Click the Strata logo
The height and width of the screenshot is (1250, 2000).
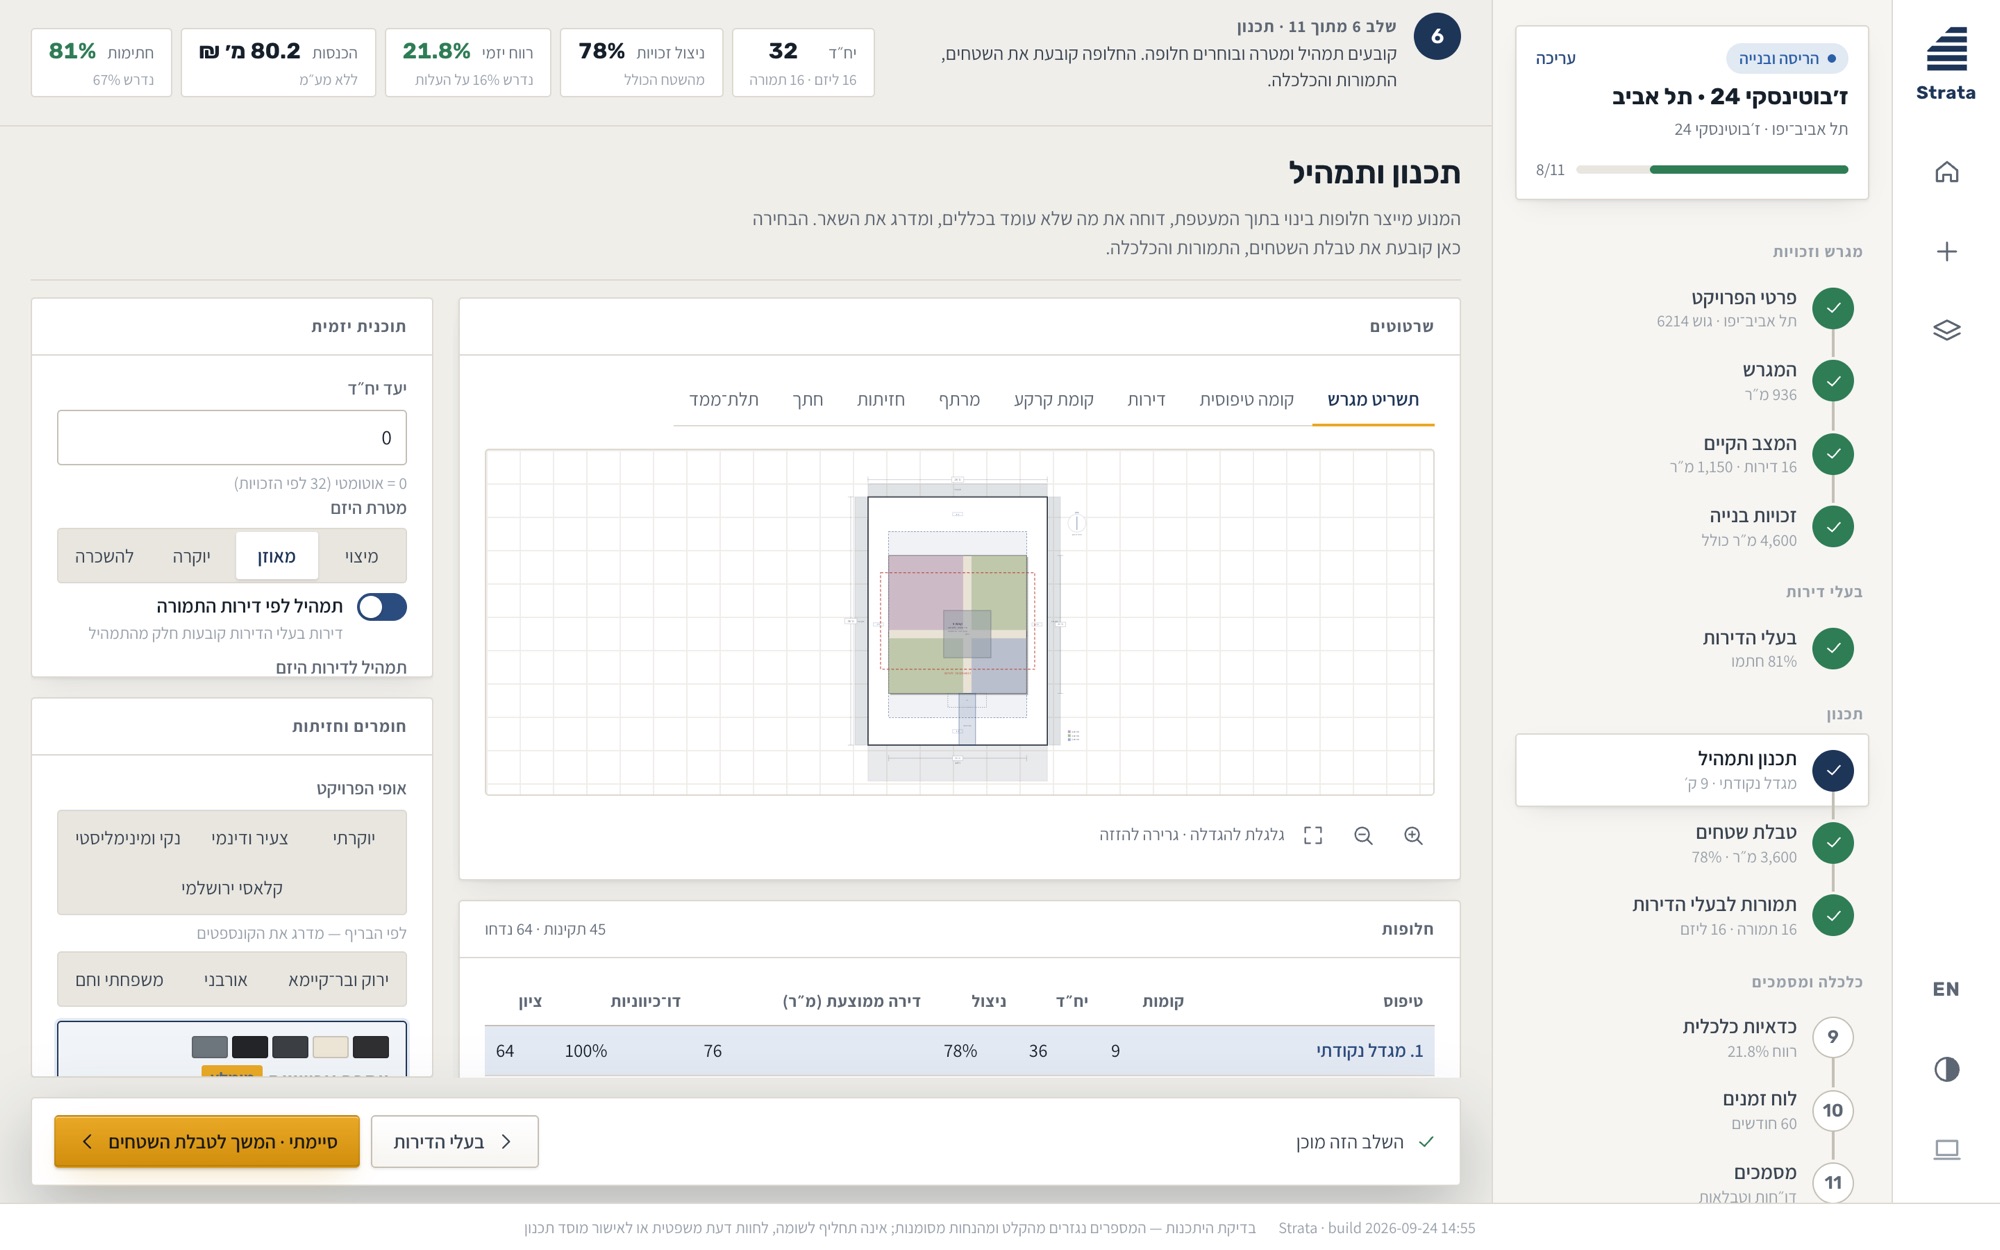click(x=1946, y=64)
